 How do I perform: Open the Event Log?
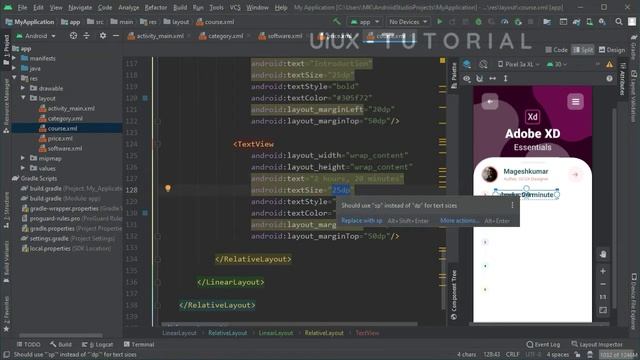[543, 344]
